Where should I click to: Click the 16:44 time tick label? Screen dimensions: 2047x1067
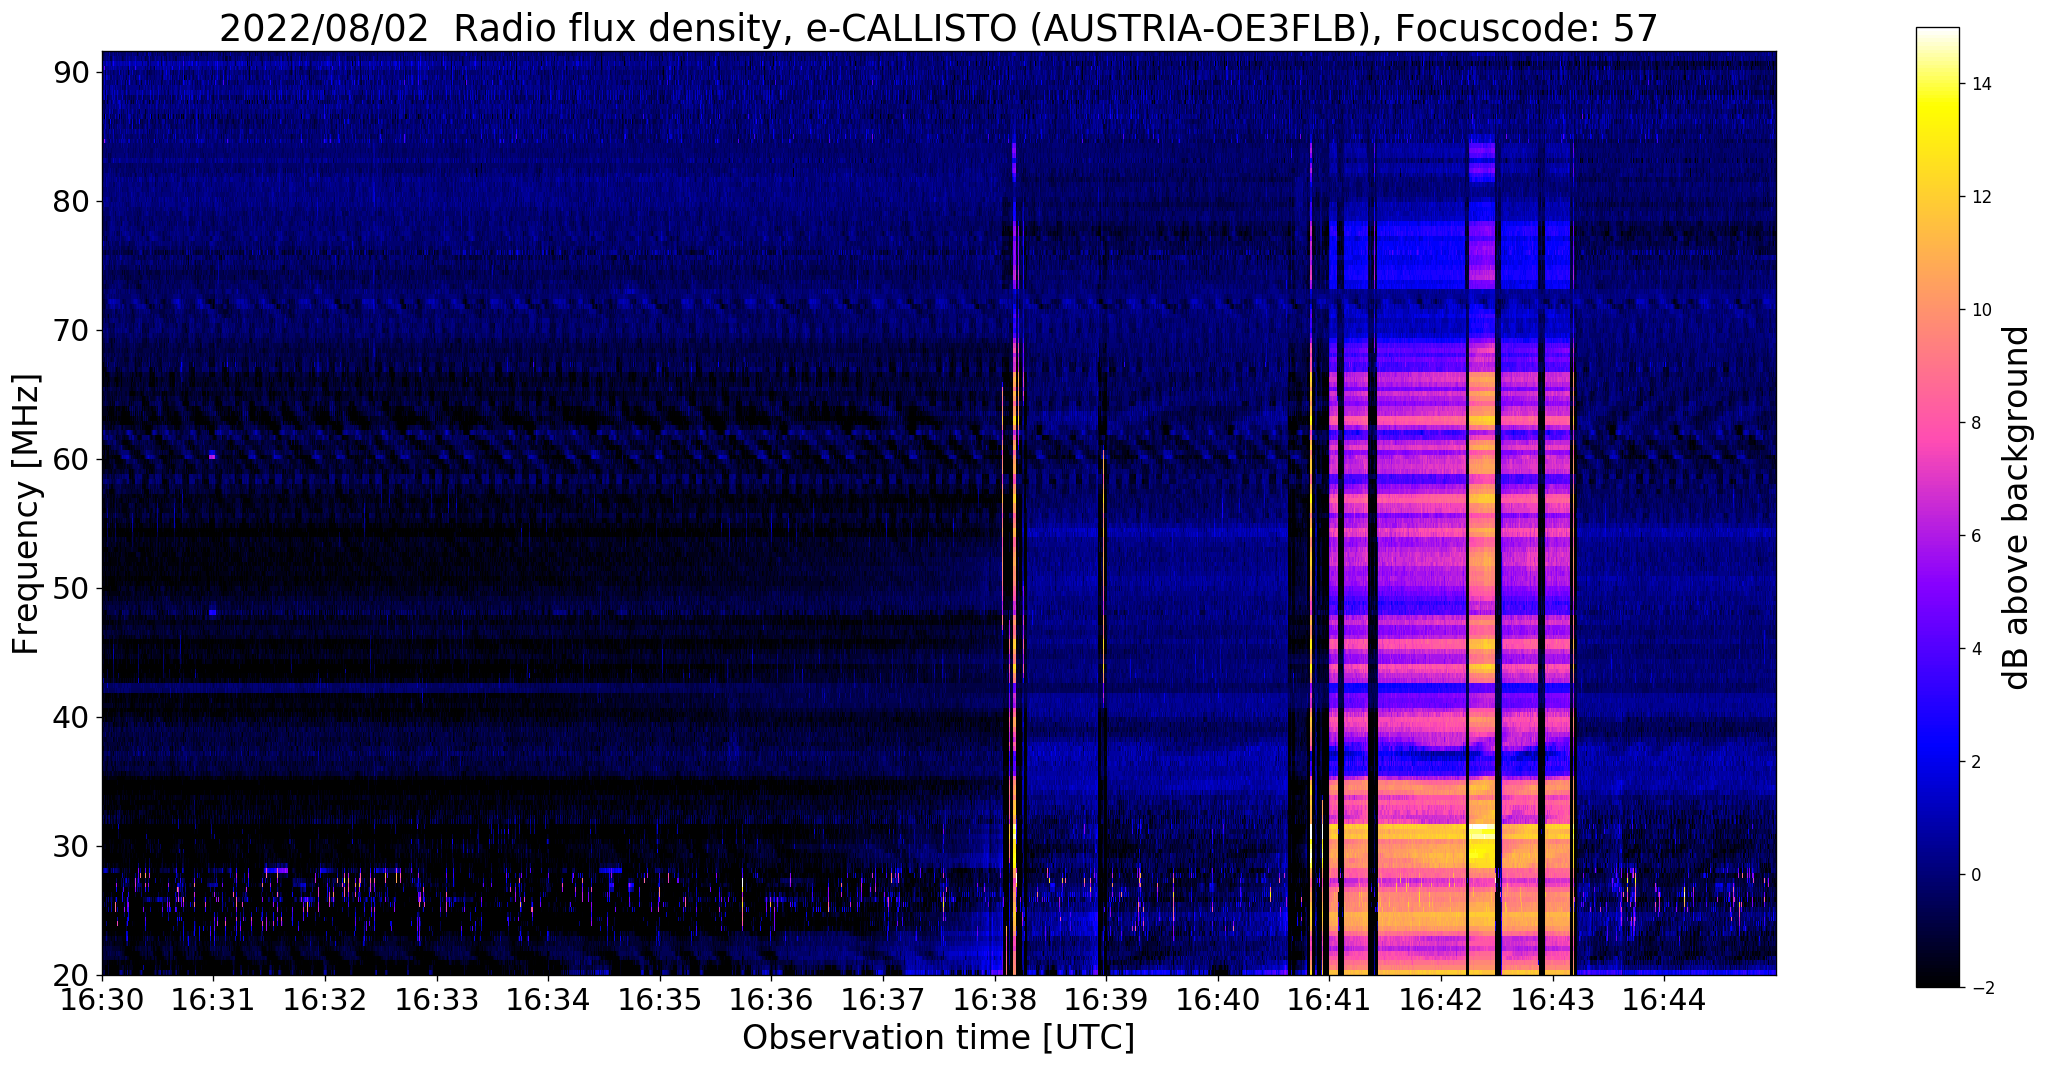pyautogui.click(x=1664, y=998)
